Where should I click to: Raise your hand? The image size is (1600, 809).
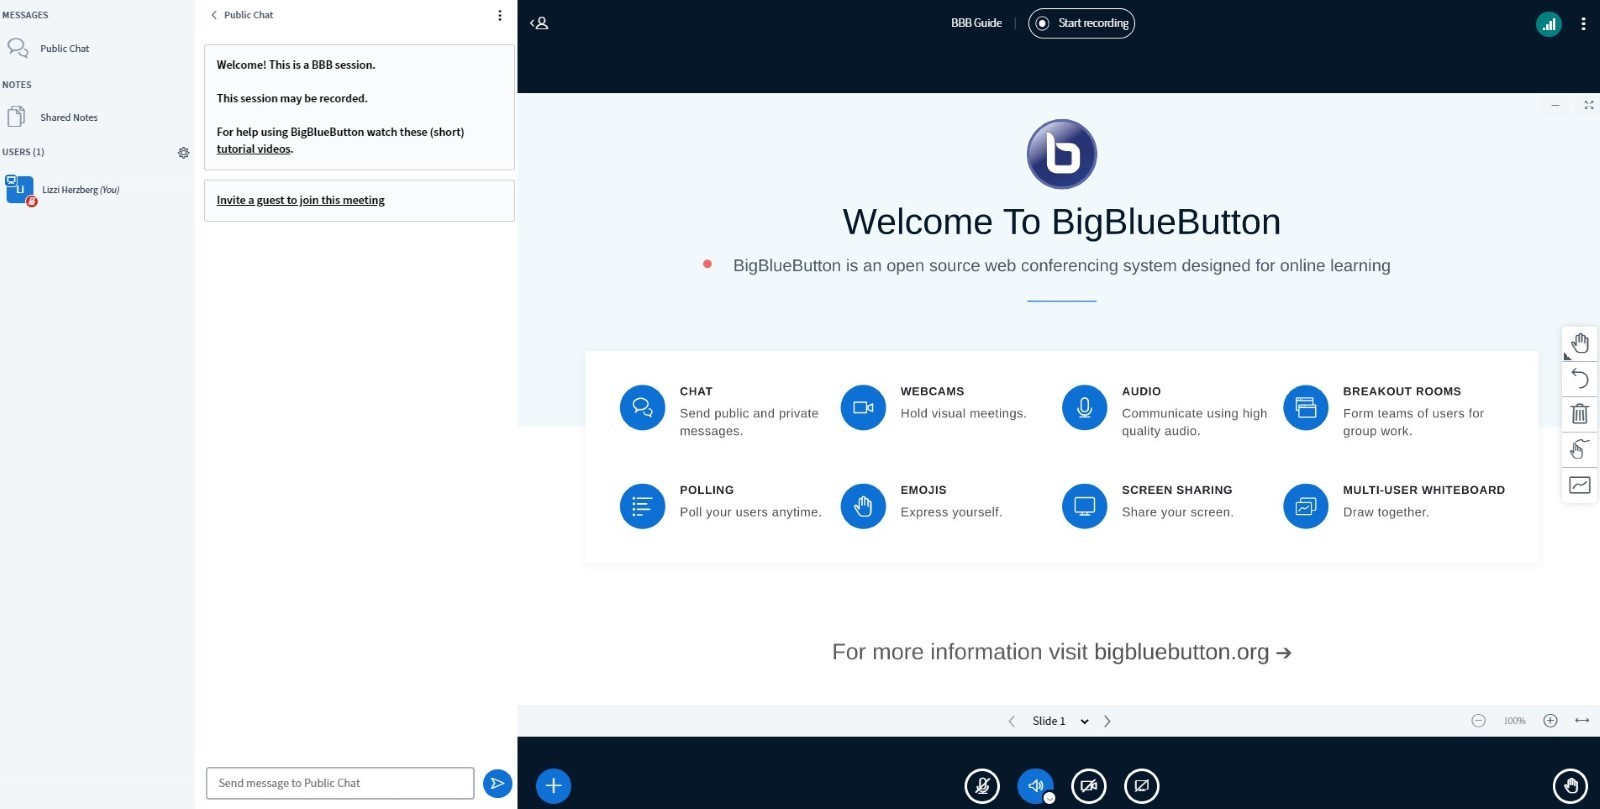point(1570,786)
